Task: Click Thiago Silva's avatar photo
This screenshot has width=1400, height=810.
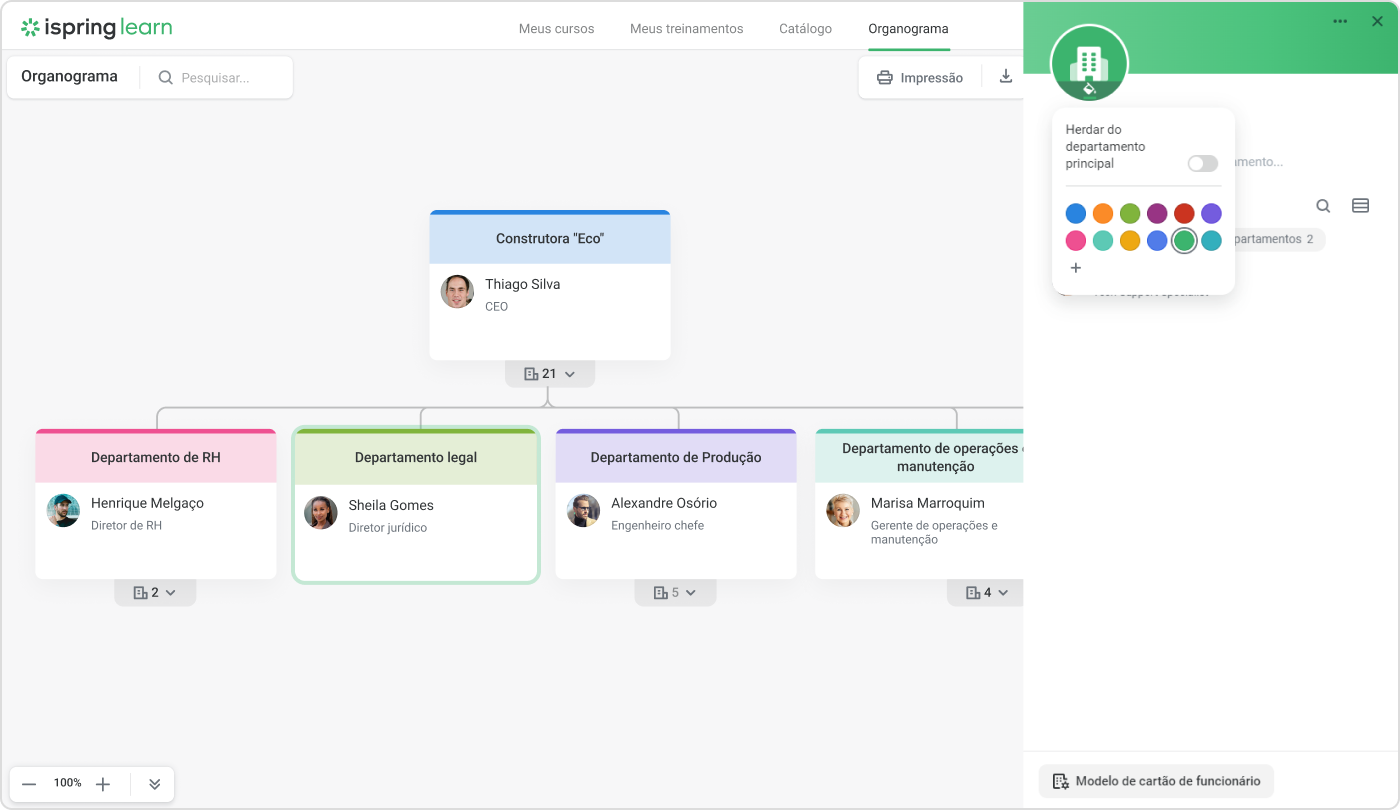Action: tap(457, 291)
